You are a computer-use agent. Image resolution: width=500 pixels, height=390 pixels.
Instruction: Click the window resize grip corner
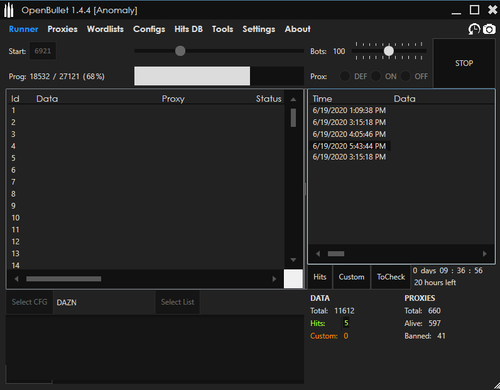point(497,386)
